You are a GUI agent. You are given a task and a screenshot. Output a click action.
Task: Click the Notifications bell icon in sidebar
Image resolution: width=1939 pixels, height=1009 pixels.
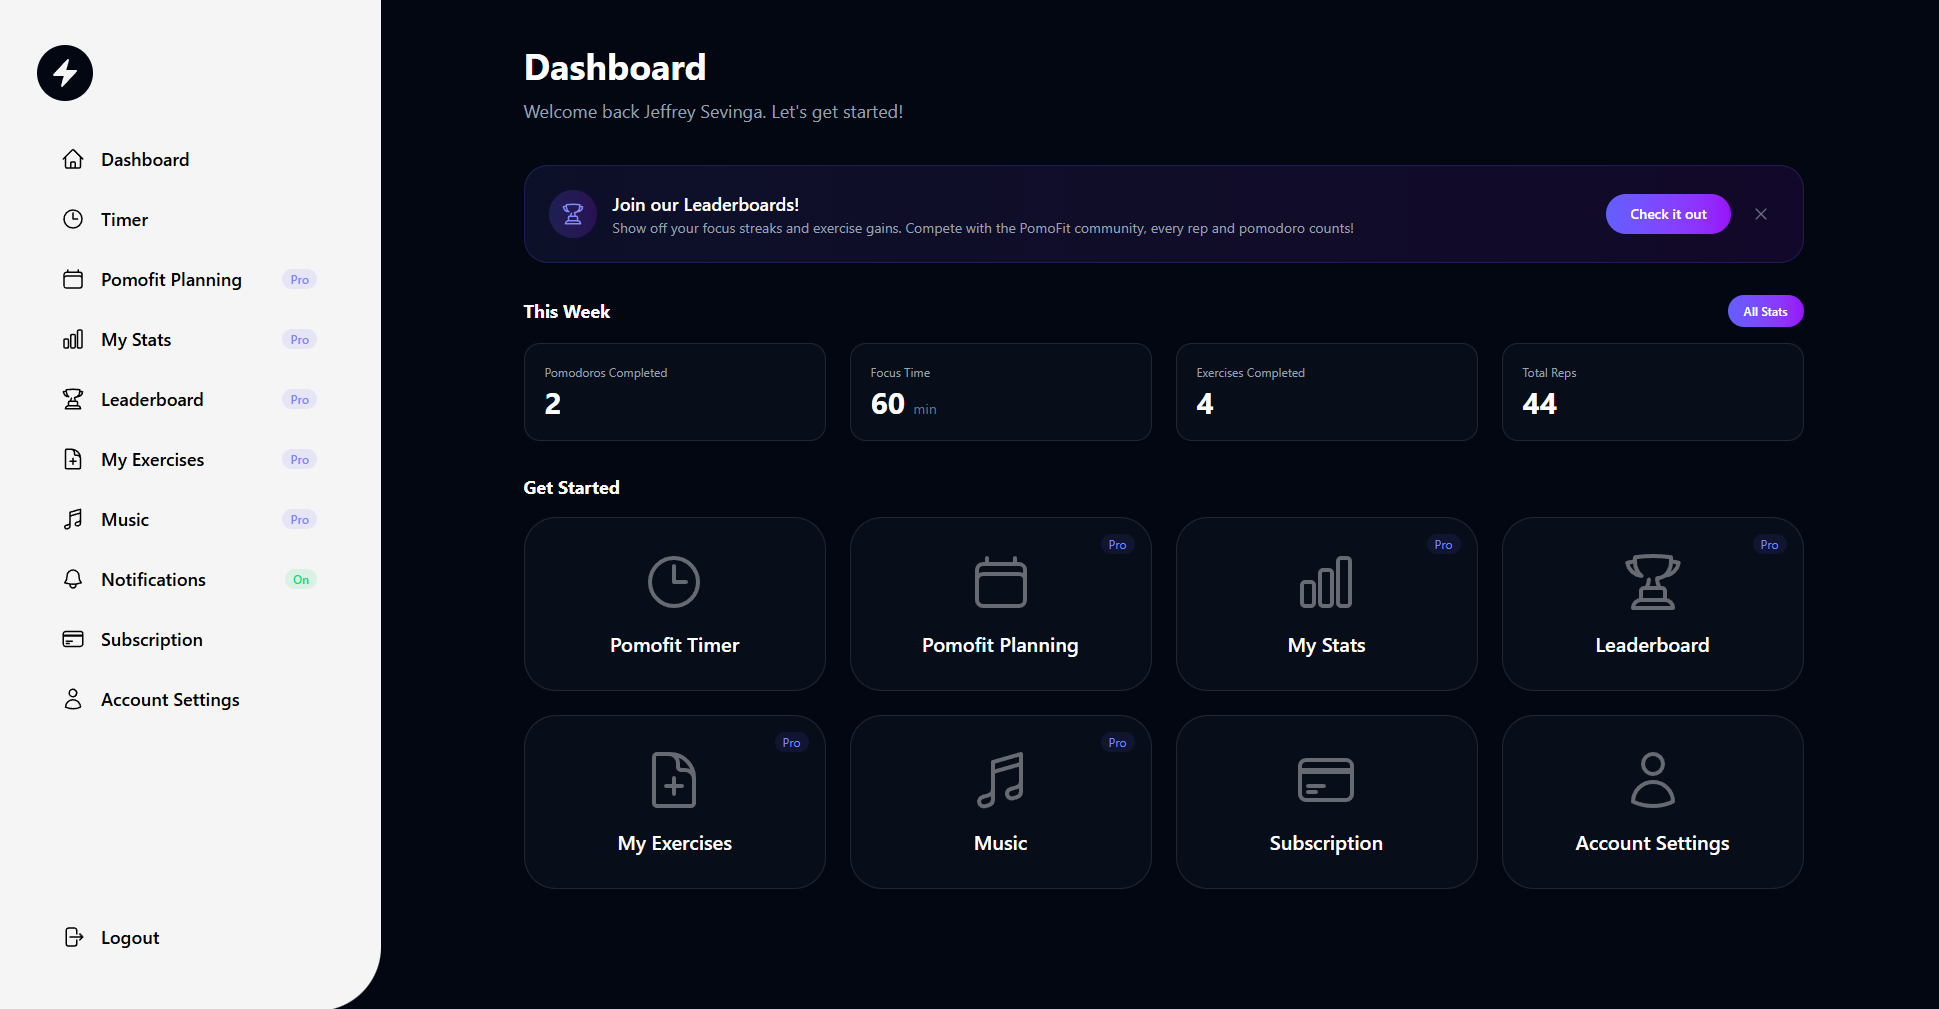click(73, 579)
